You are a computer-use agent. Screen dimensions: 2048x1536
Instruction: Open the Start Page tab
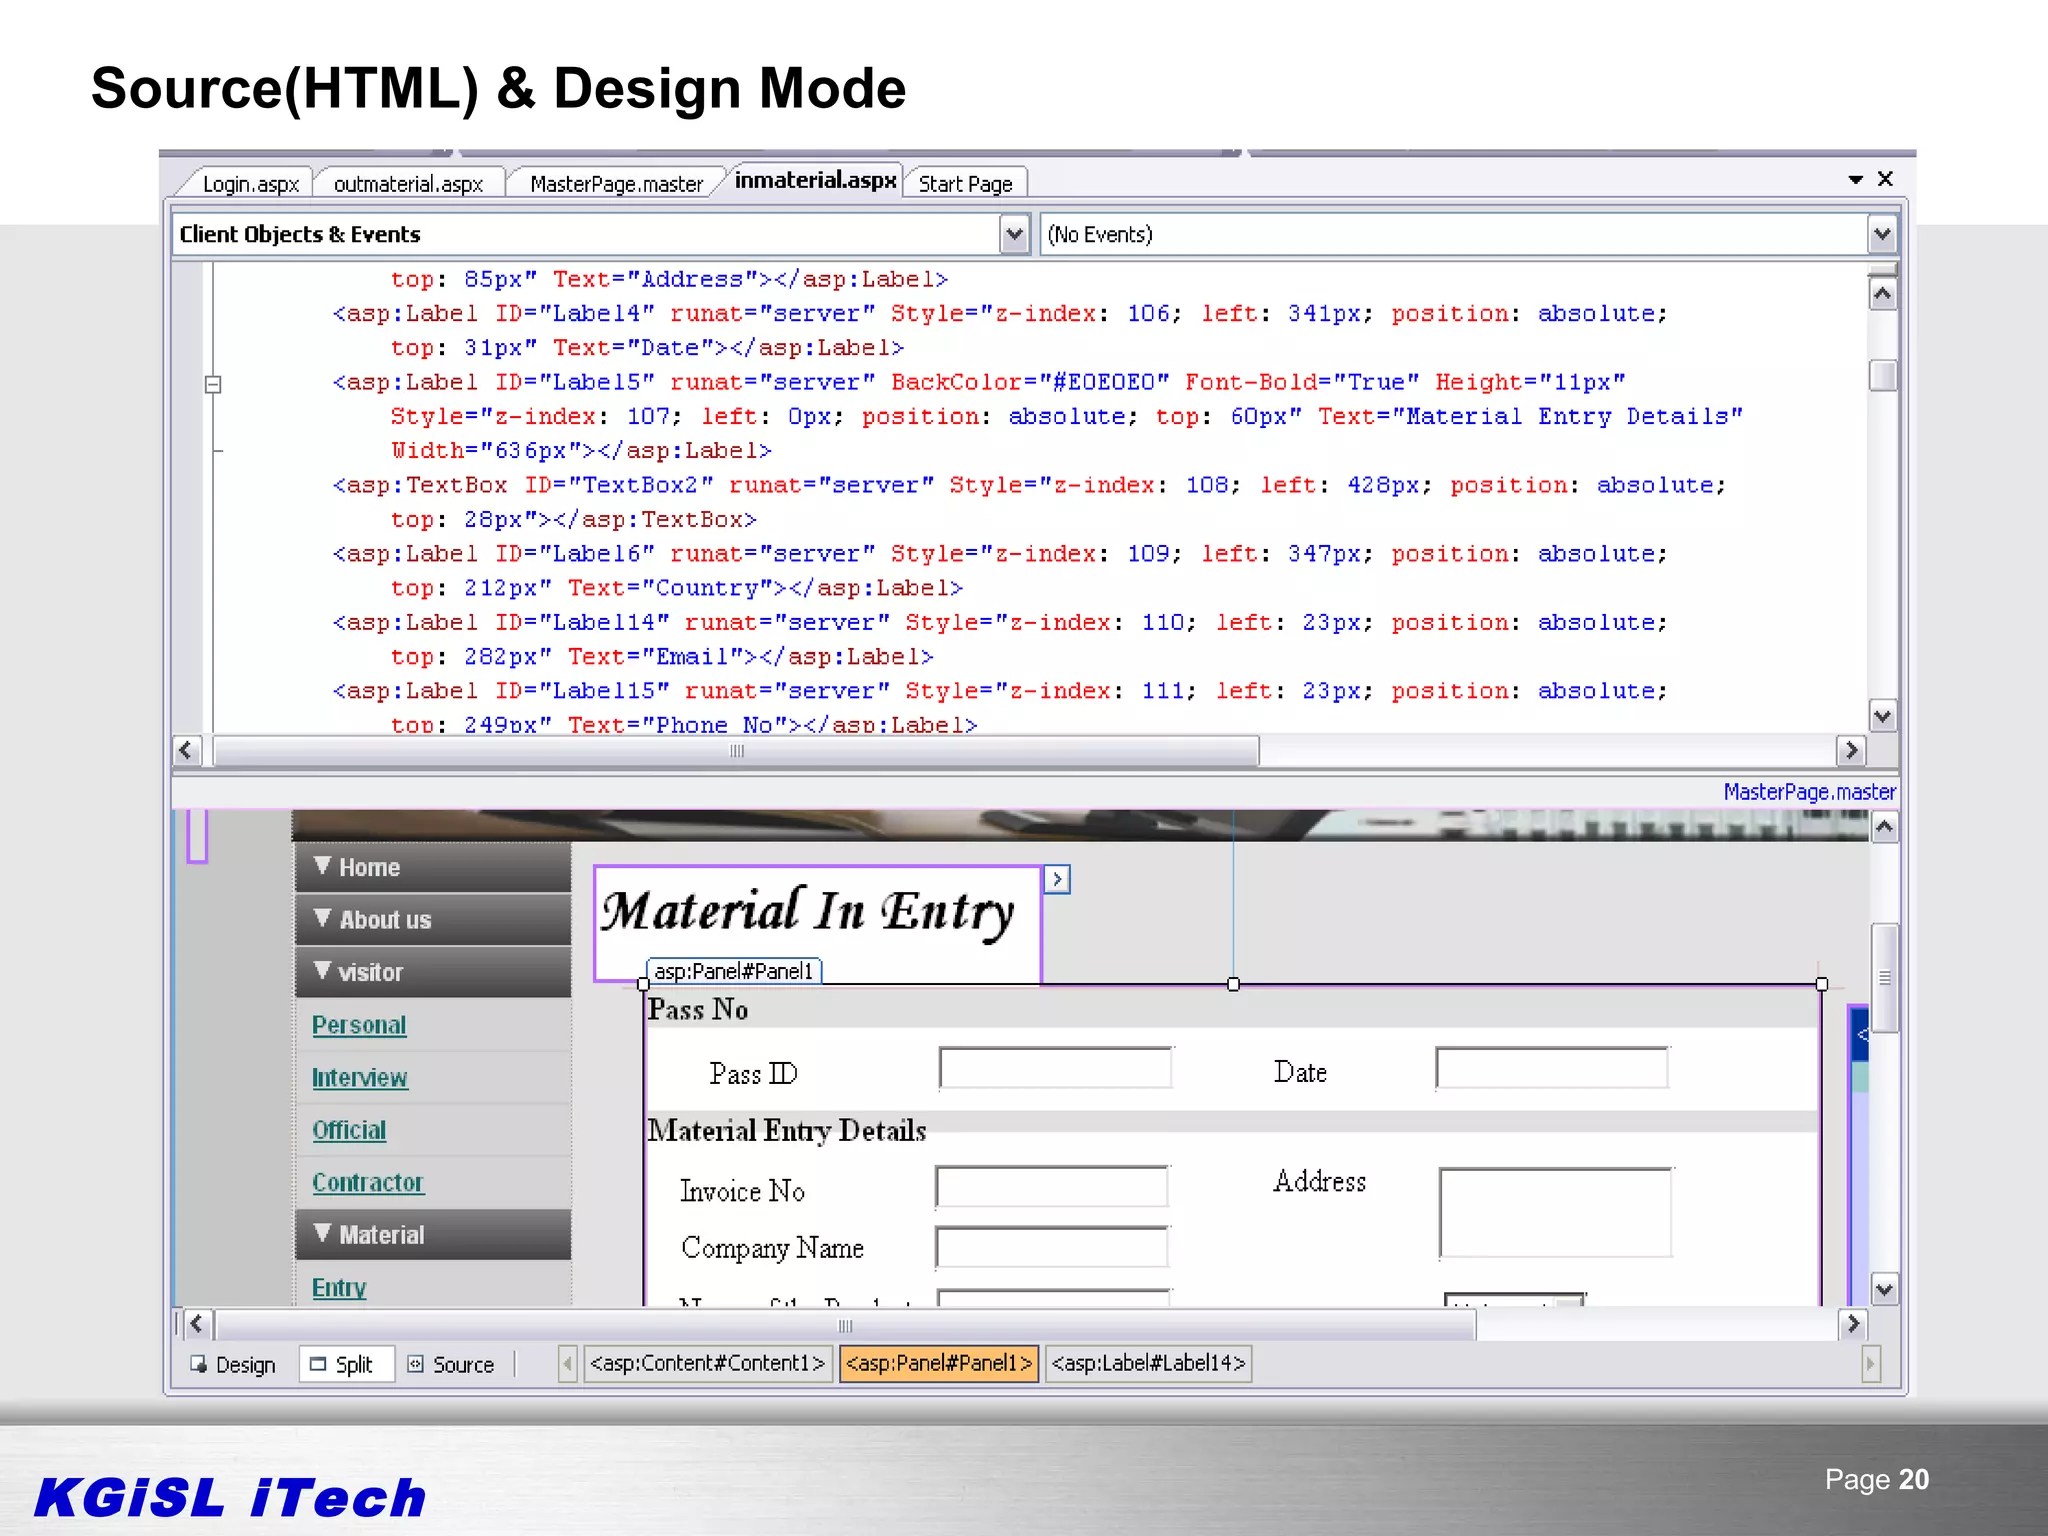(965, 184)
